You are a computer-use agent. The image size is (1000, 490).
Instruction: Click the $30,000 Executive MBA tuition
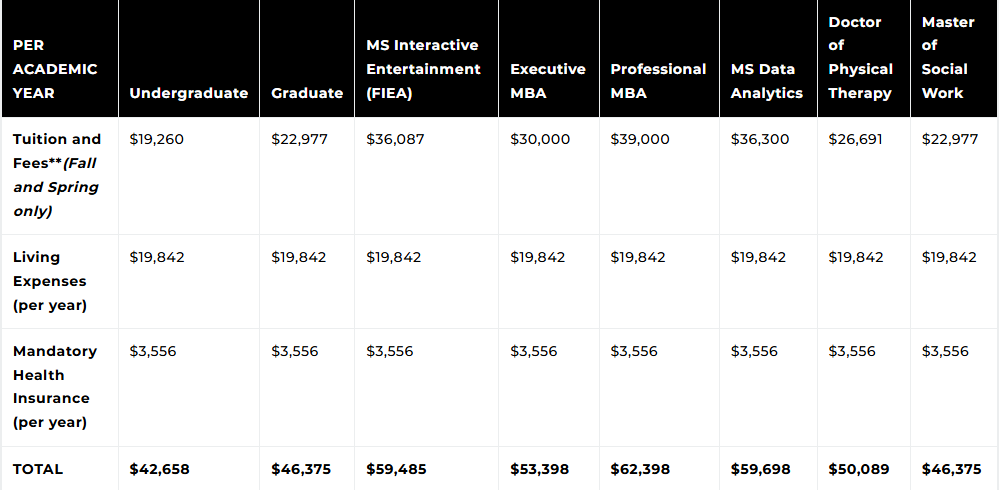pos(540,139)
